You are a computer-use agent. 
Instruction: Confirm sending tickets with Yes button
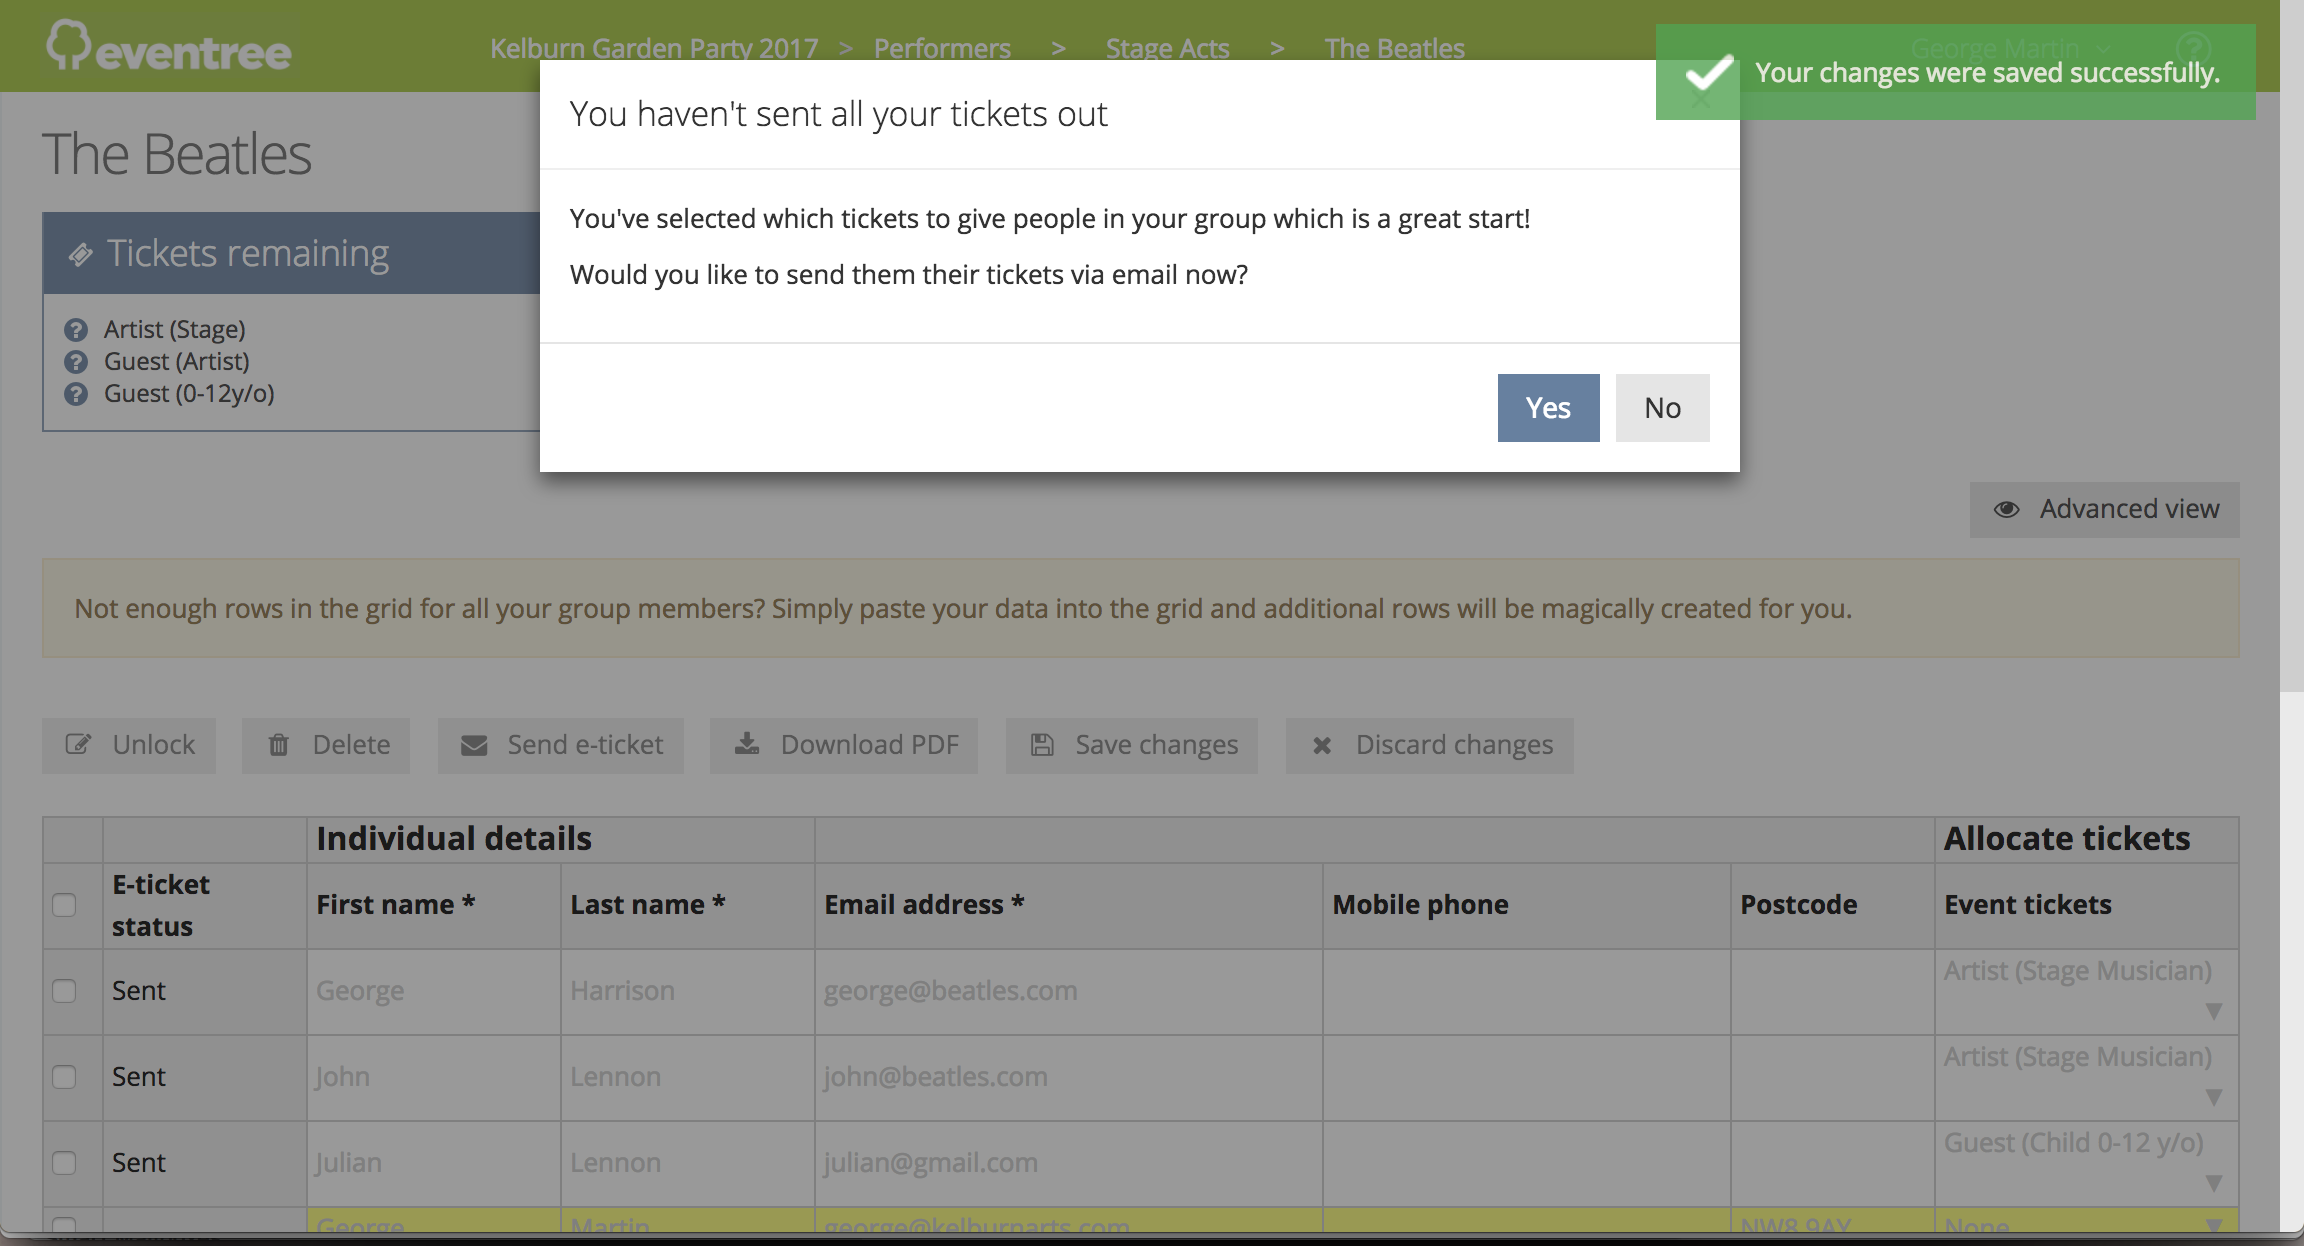(x=1548, y=408)
